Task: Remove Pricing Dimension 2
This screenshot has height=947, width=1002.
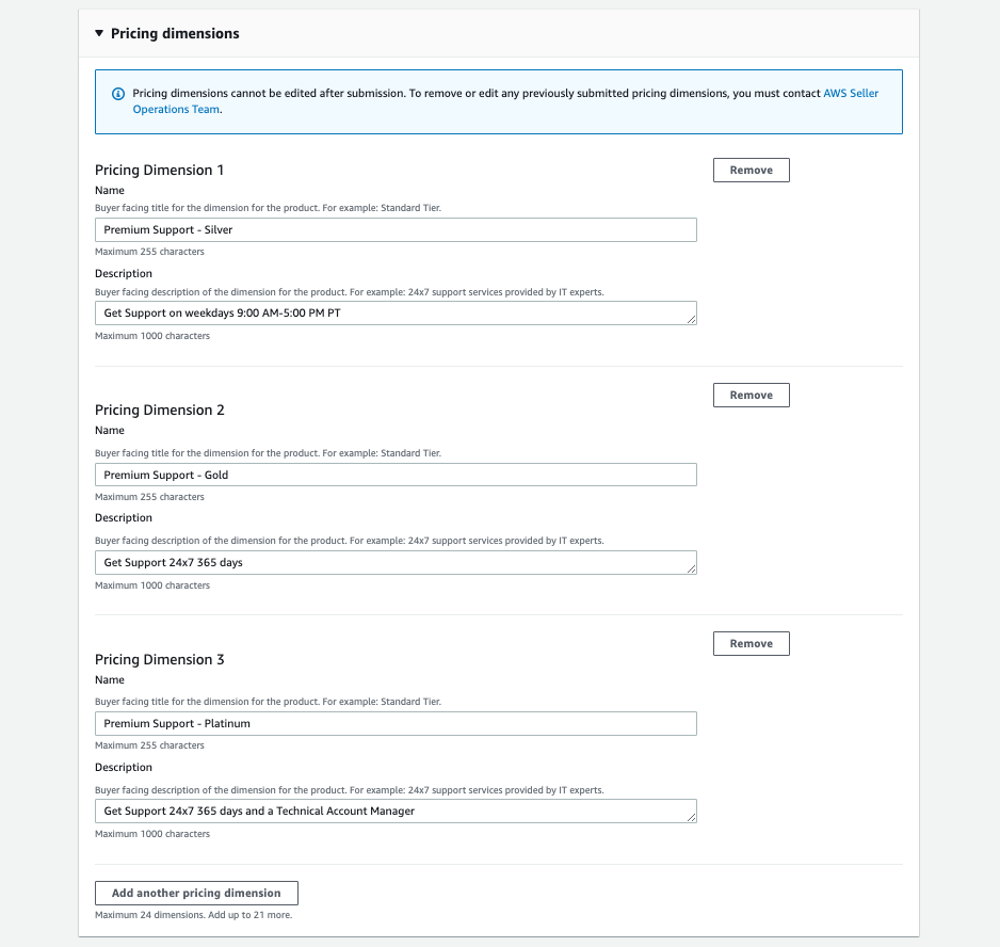Action: click(x=751, y=395)
